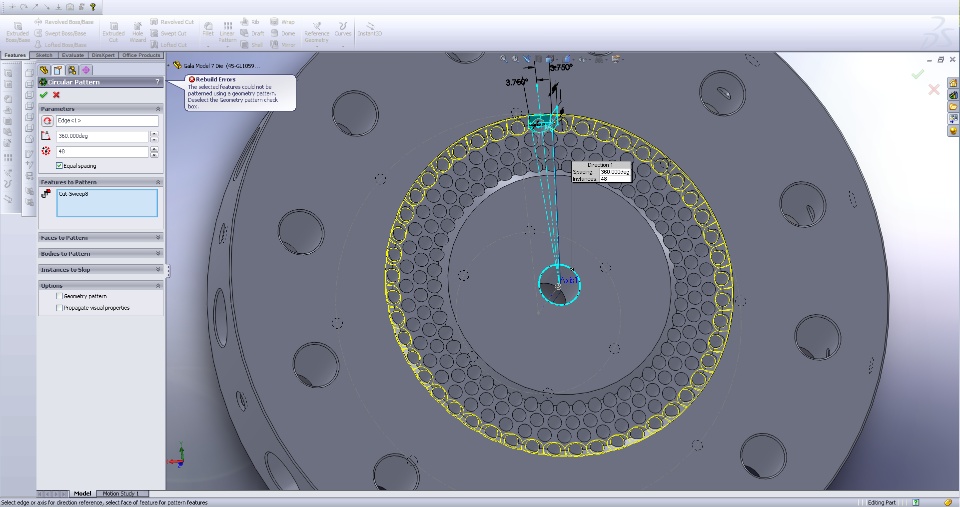Select the Model tab at the bottom
This screenshot has width=960, height=507.
82,494
